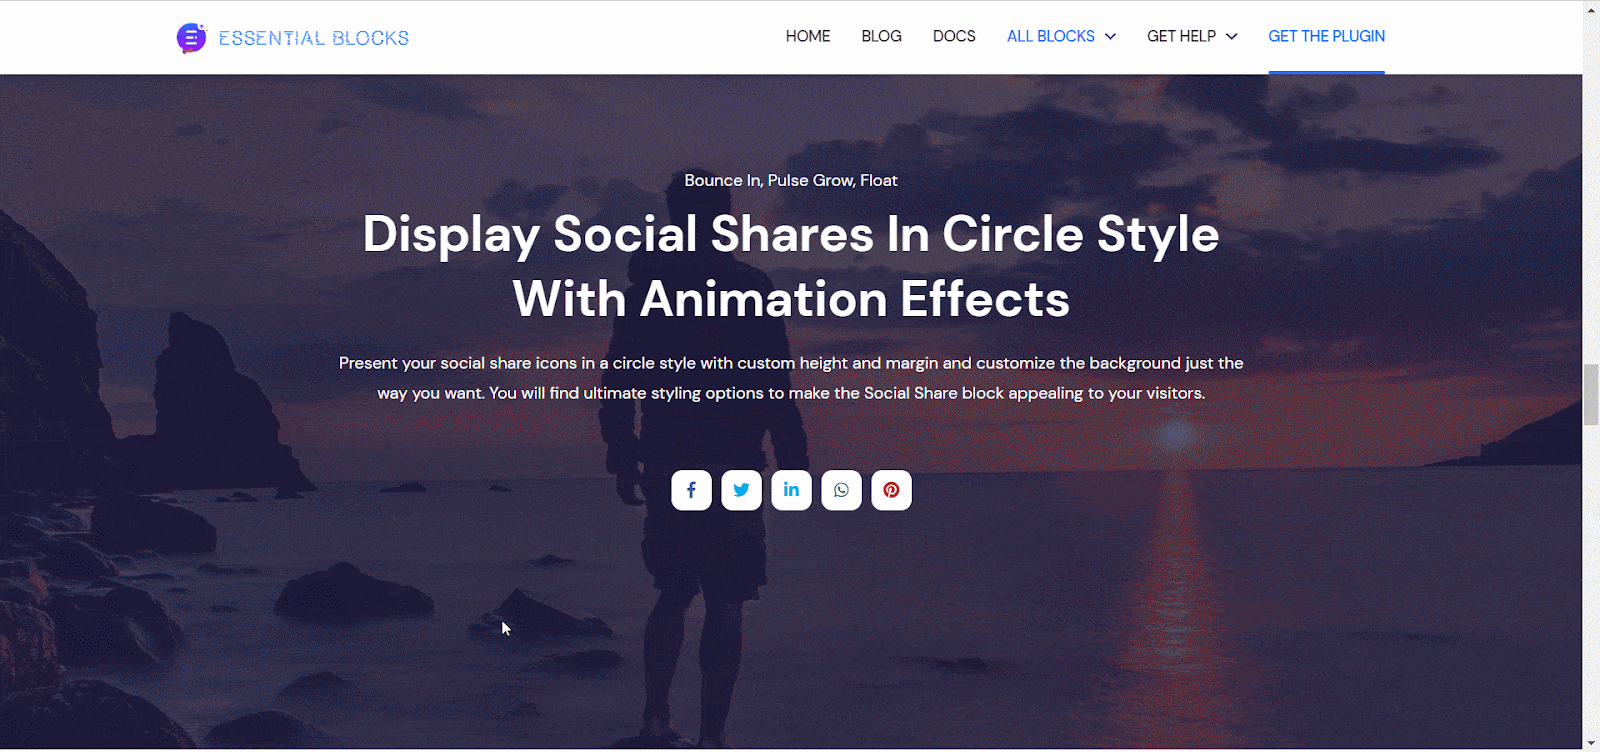Open the BLOG page
Image resolution: width=1600 pixels, height=752 pixels.
[x=881, y=36]
